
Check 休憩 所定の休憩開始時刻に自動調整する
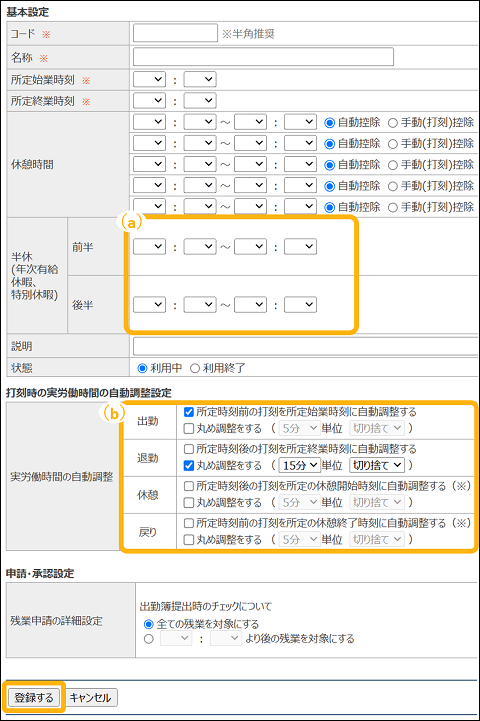pyautogui.click(x=189, y=486)
